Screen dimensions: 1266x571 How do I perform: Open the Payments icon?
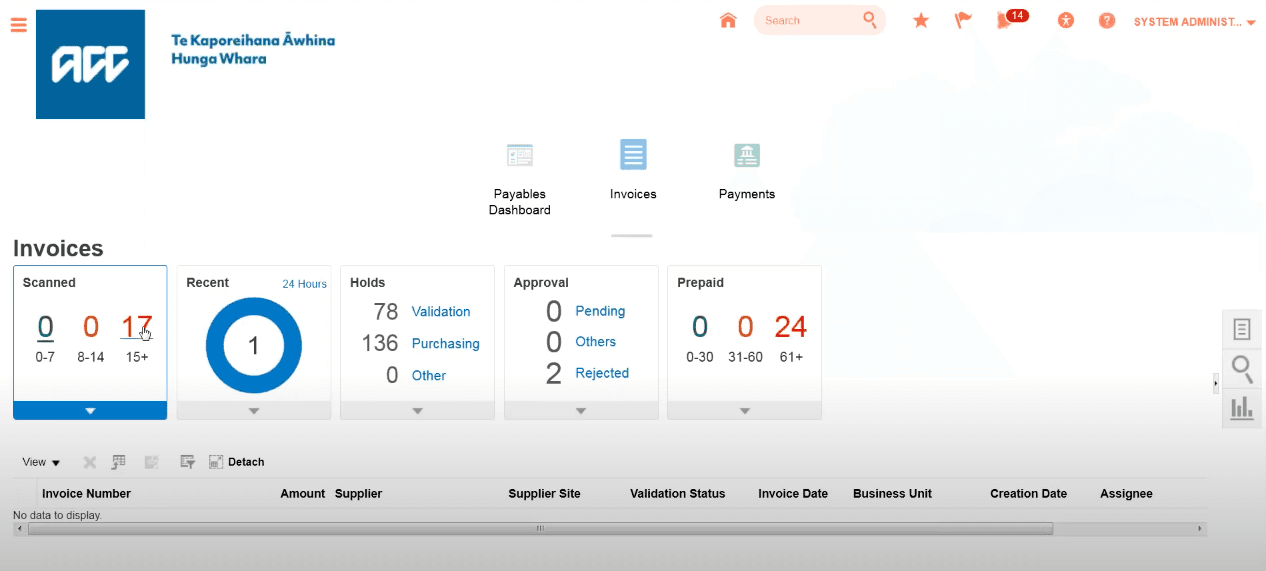point(747,155)
